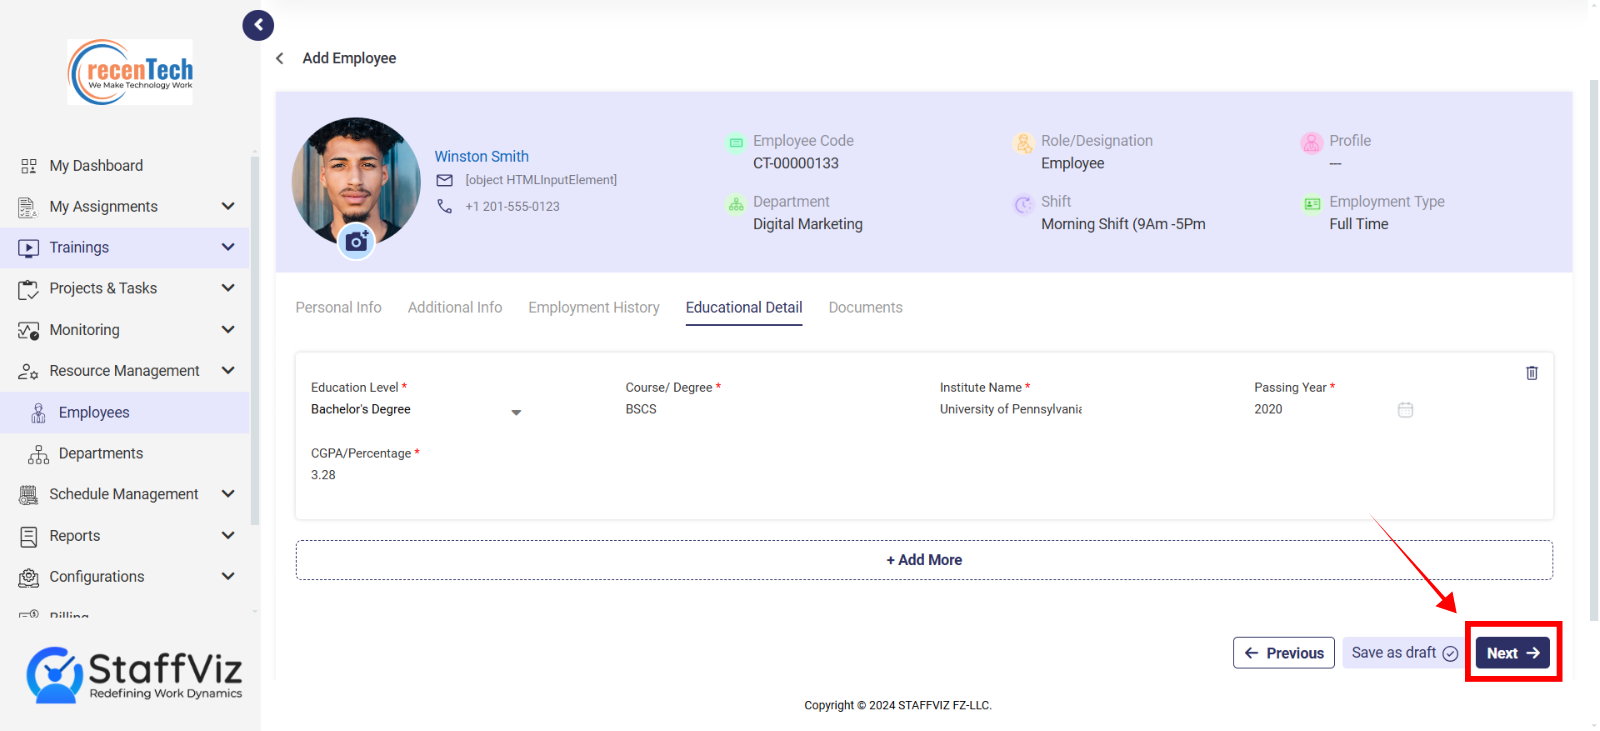Image resolution: width=1600 pixels, height=731 pixels.
Task: Click the recenTech logo
Action: click(x=130, y=72)
